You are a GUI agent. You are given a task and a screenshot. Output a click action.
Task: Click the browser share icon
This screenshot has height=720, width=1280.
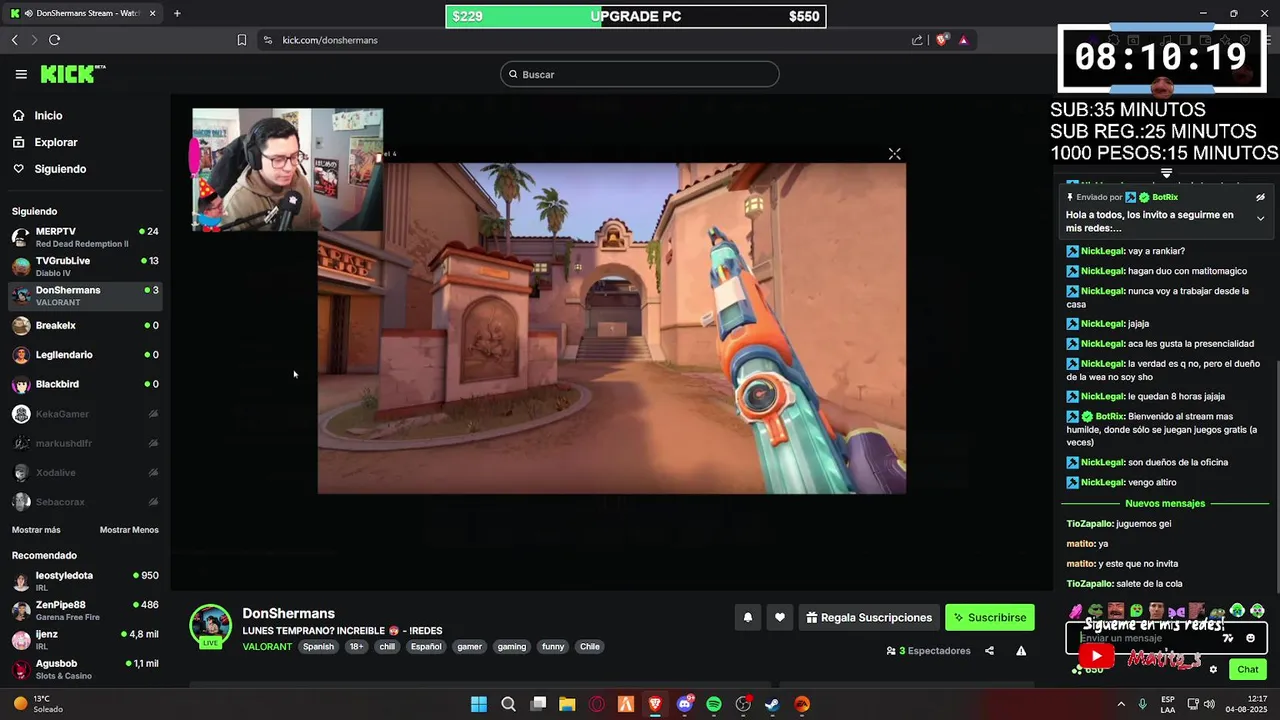click(x=917, y=40)
